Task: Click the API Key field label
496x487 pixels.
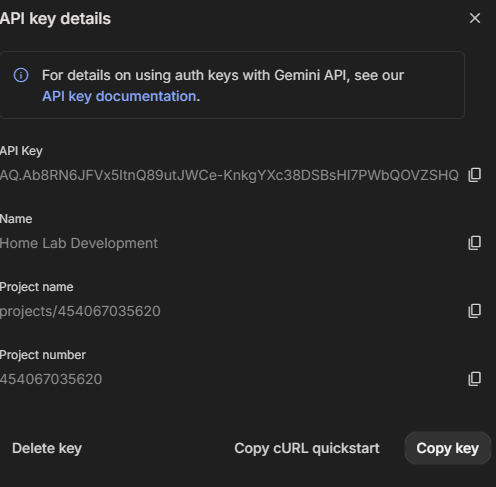Action: point(21,151)
